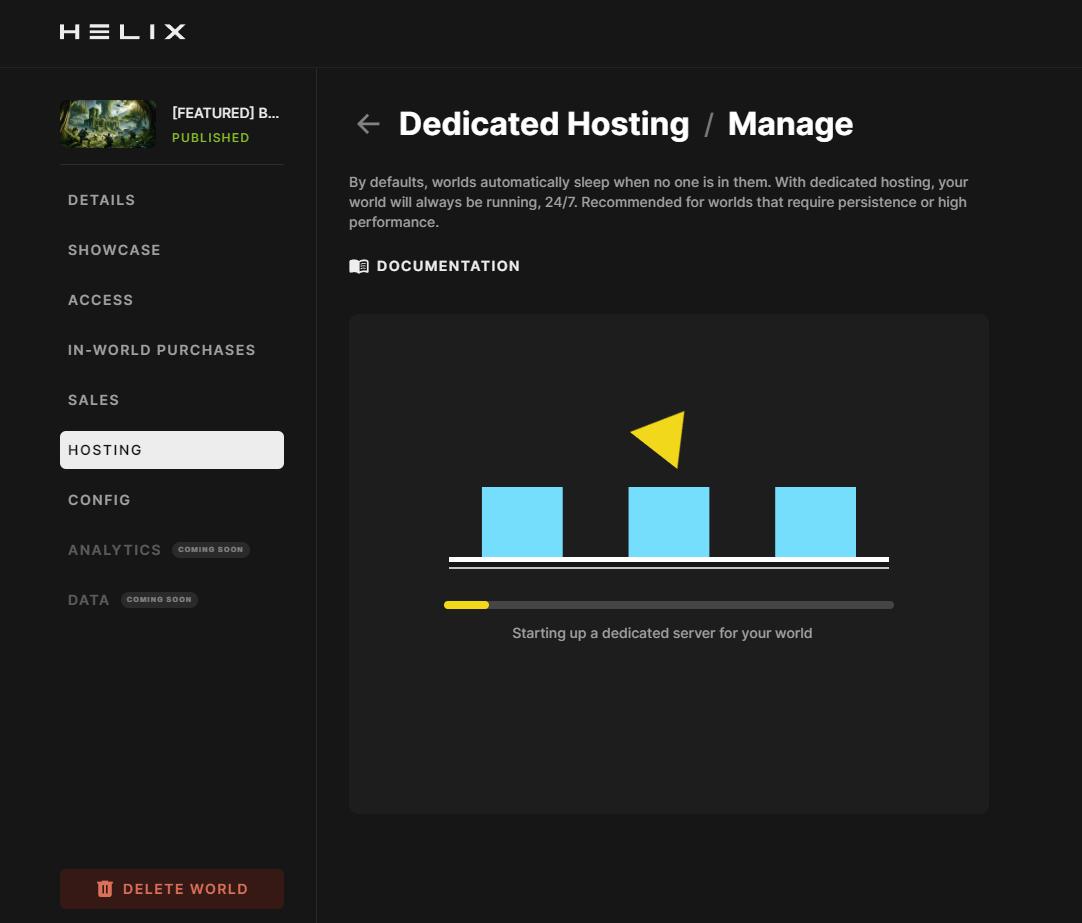Open the world thumbnail image
The height and width of the screenshot is (923, 1082).
coord(108,124)
